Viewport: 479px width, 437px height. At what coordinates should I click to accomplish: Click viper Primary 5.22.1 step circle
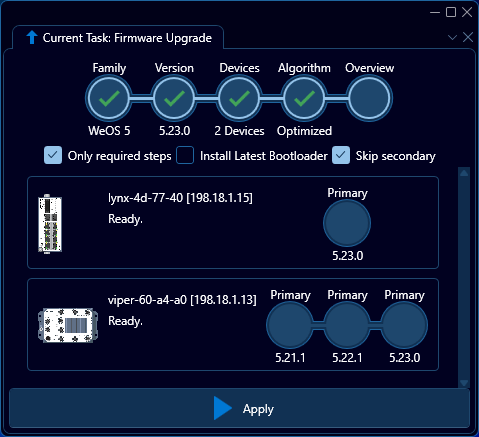[x=347, y=325]
